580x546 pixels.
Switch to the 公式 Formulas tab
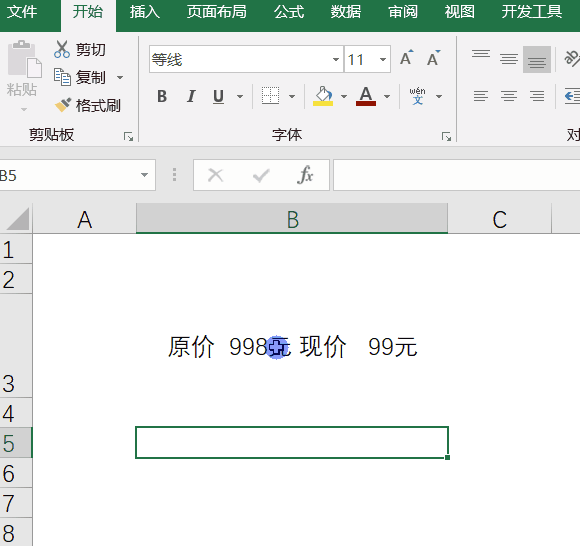click(289, 12)
